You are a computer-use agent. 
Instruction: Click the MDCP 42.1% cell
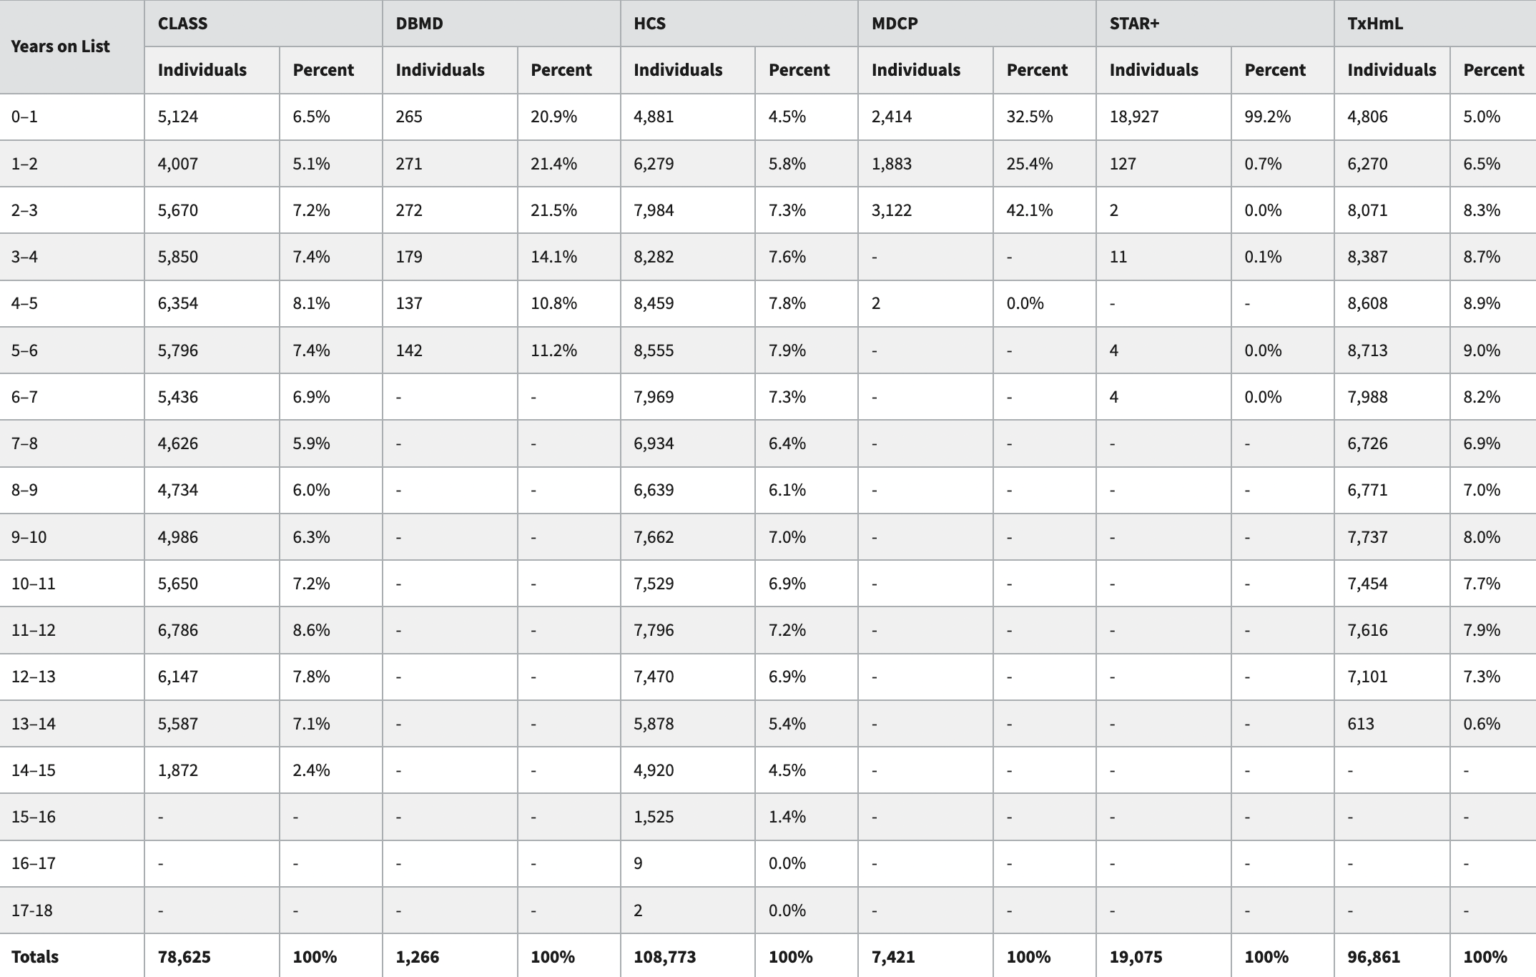click(x=1029, y=210)
